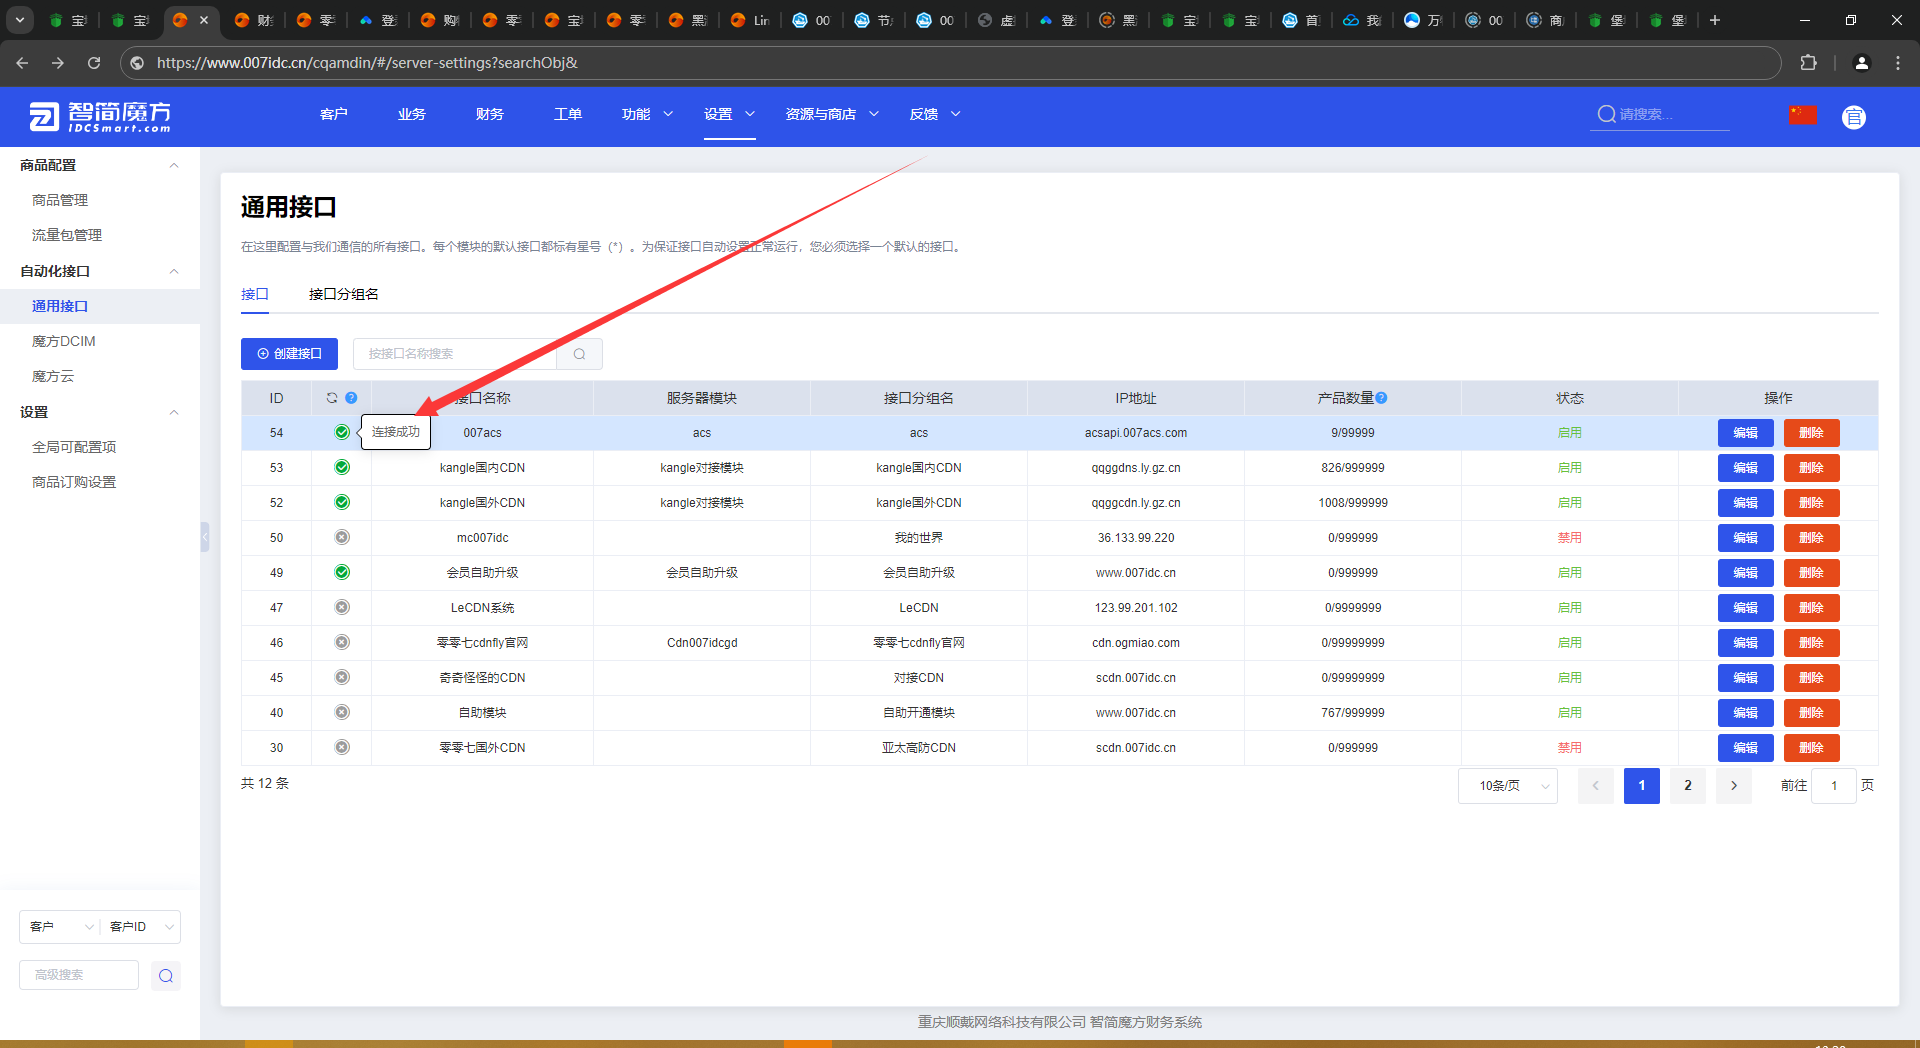The width and height of the screenshot is (1920, 1048).
Task: Click the help icon next to 产品数量
Action: pyautogui.click(x=1381, y=398)
